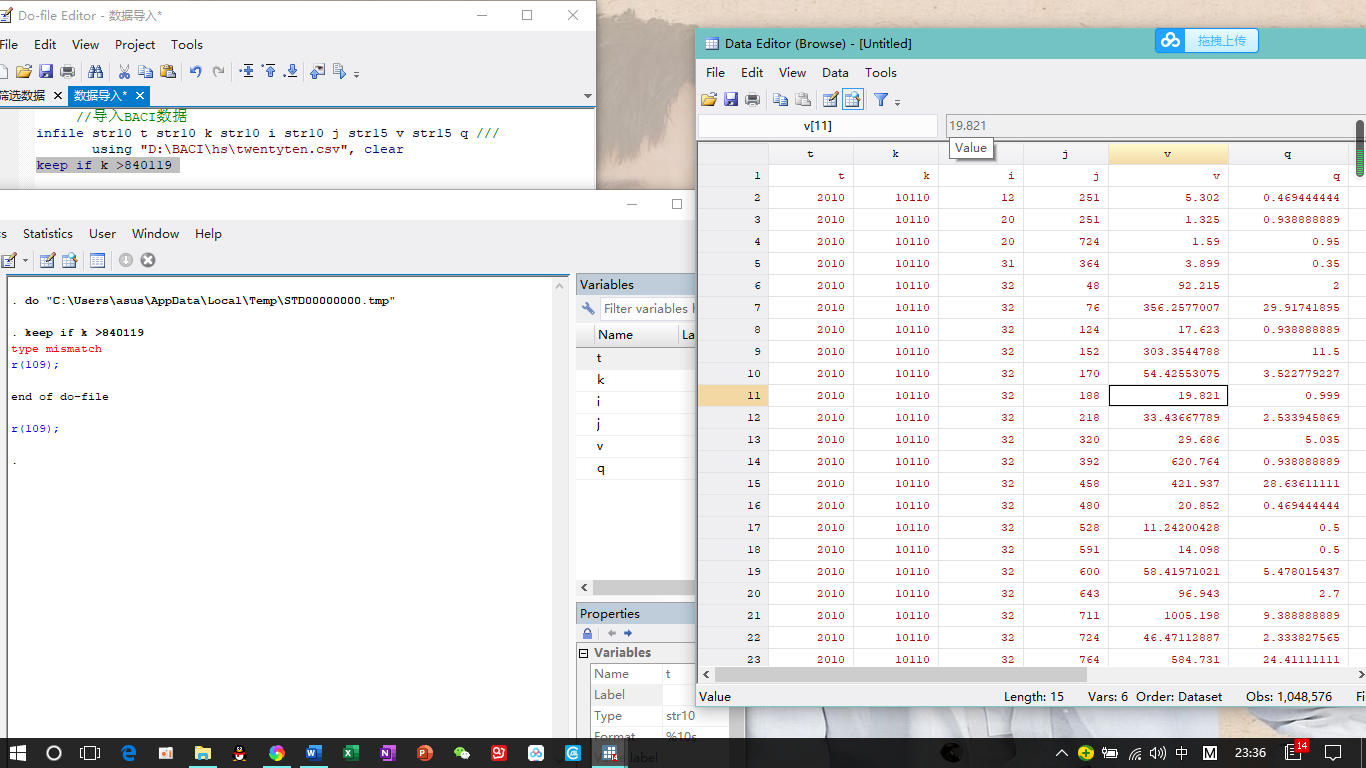Toggle Data Editor Browse mode button
Viewport: 1366px width, 768px height.
tap(853, 99)
